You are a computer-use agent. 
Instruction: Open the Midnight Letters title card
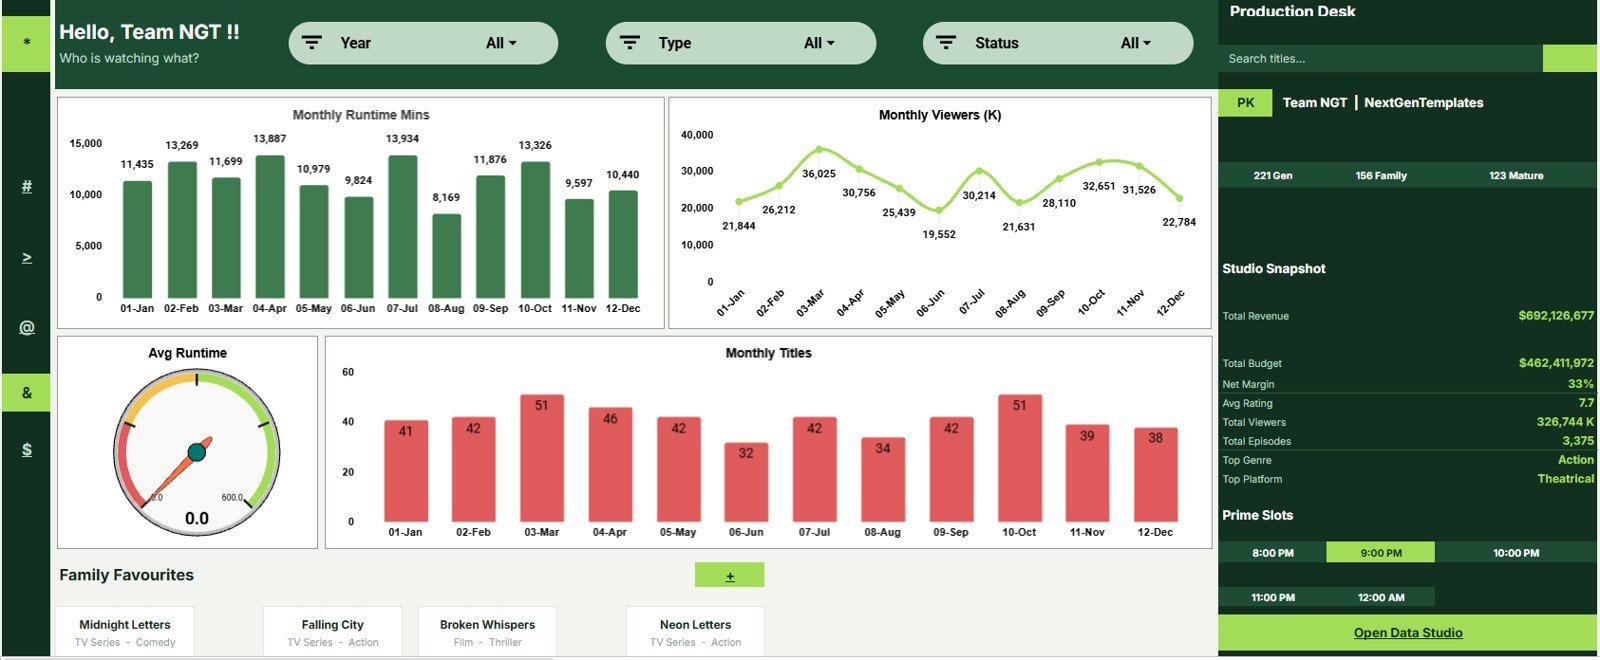(x=125, y=632)
